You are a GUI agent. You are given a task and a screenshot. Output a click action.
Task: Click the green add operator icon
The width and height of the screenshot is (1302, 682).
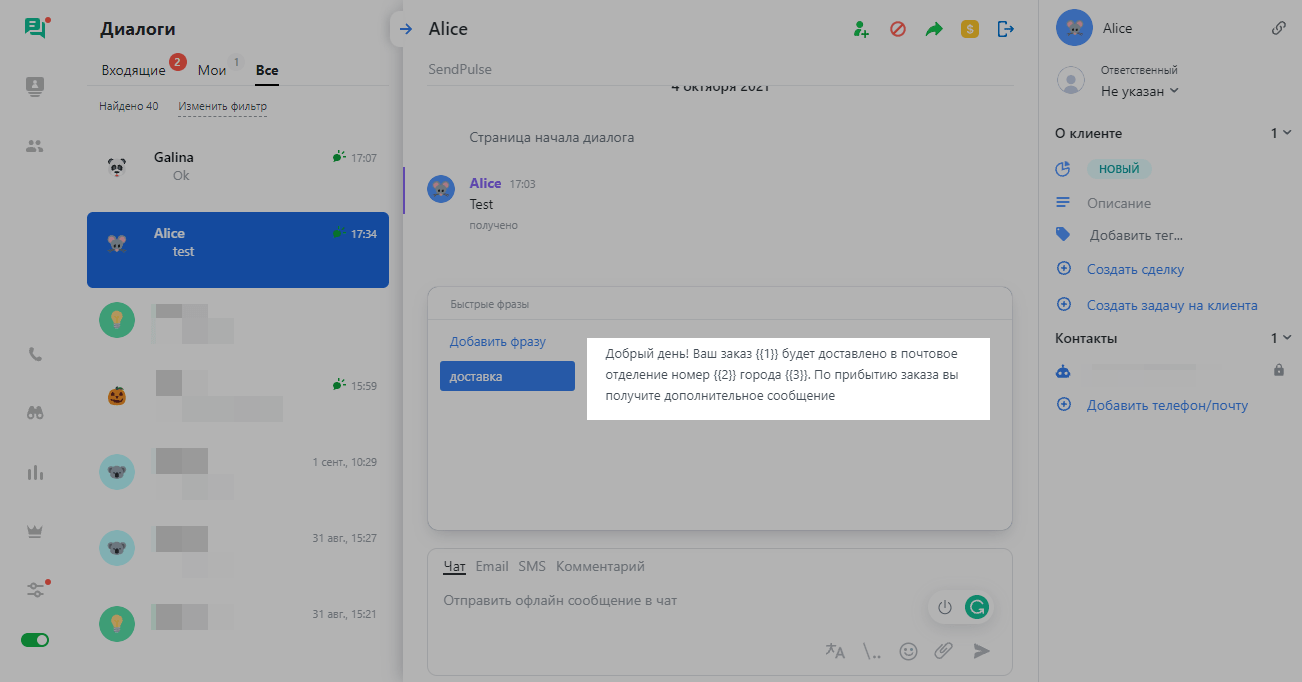click(x=861, y=29)
